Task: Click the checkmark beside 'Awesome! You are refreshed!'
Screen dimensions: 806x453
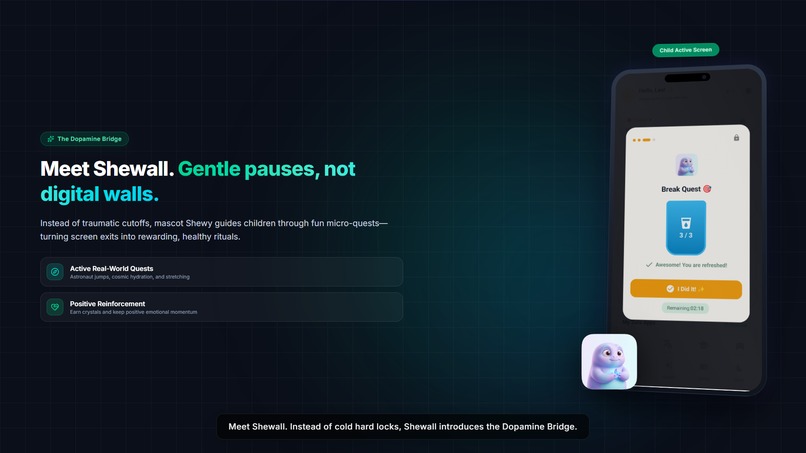Action: (x=649, y=265)
